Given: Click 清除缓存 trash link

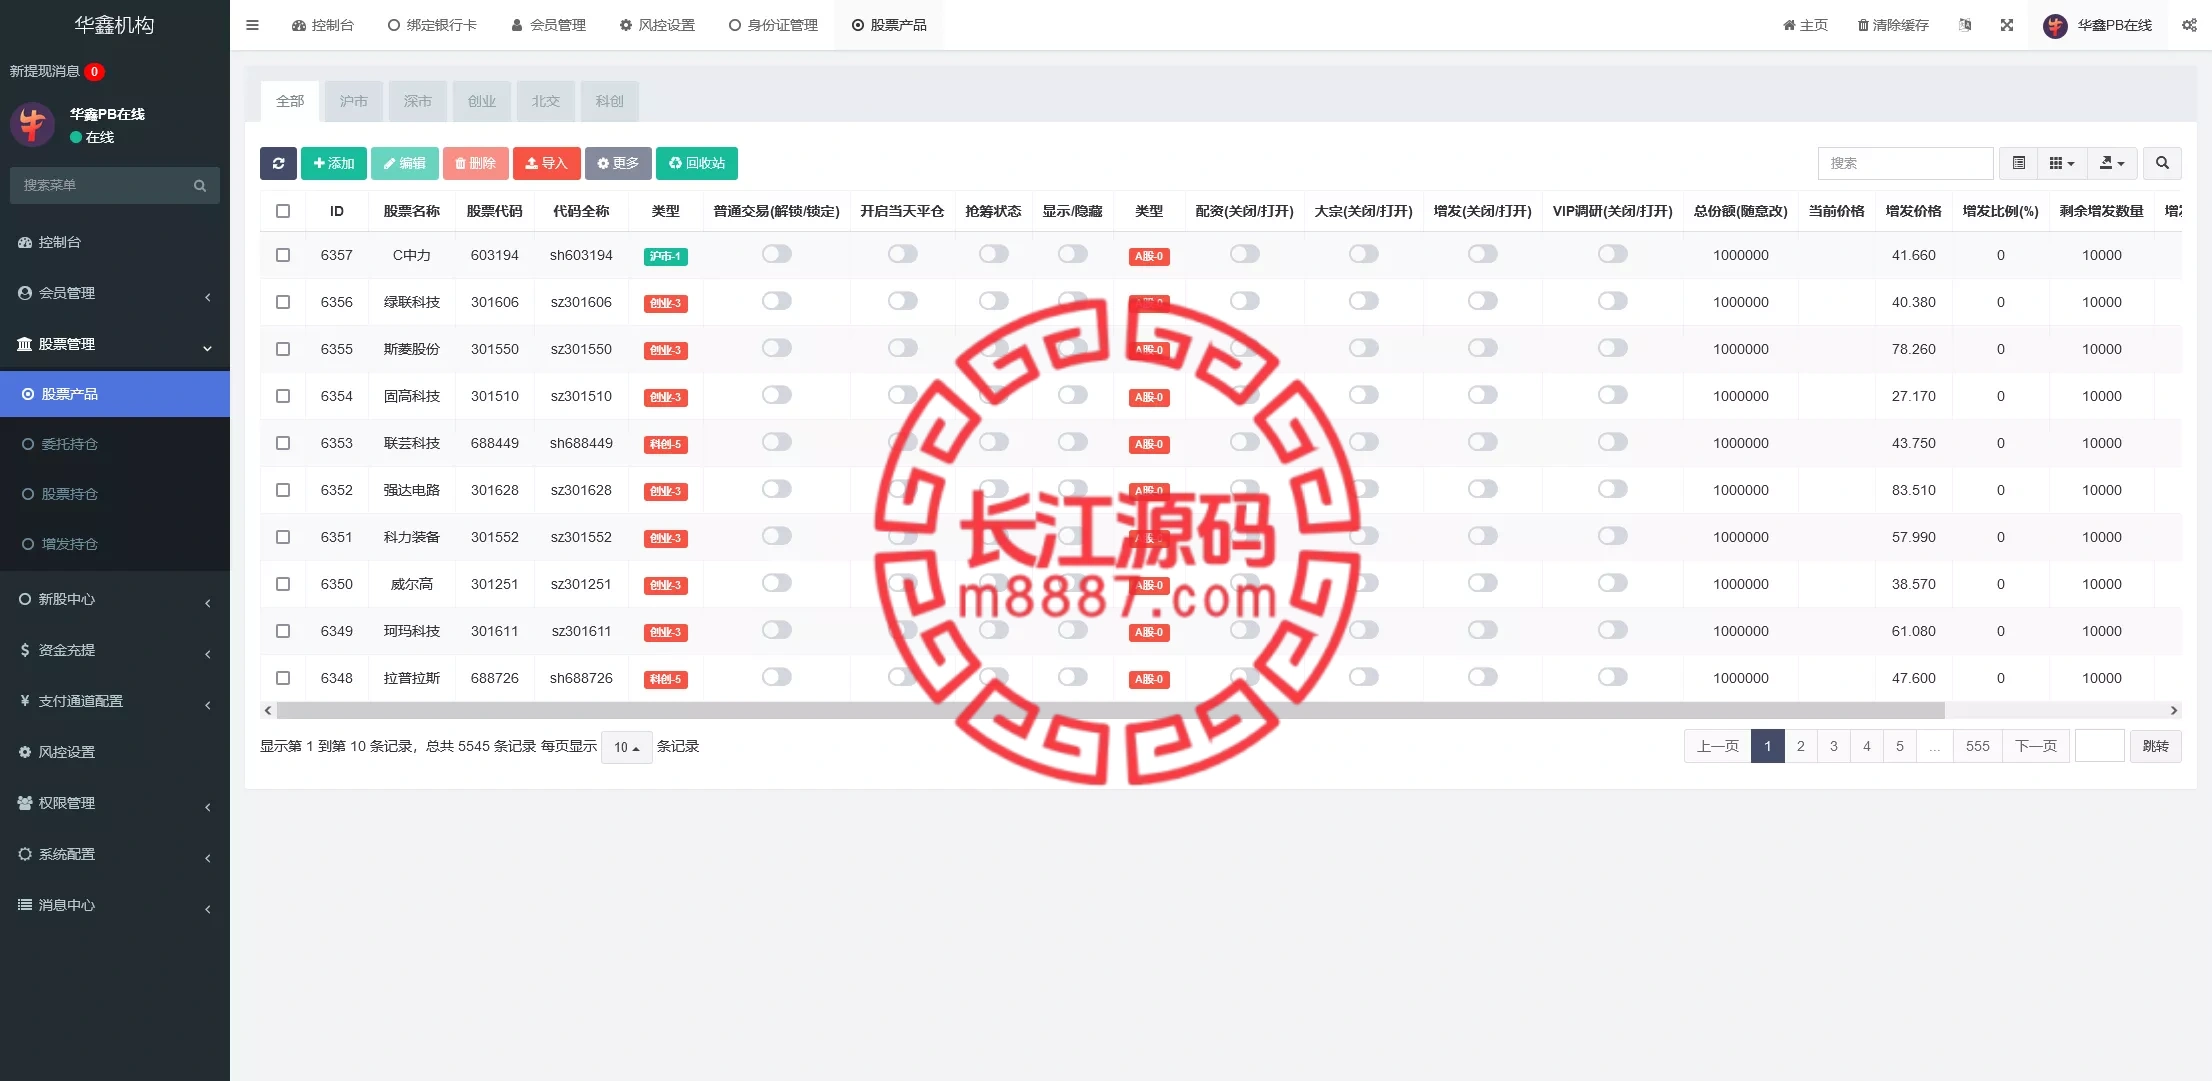Looking at the screenshot, I should [x=1893, y=25].
